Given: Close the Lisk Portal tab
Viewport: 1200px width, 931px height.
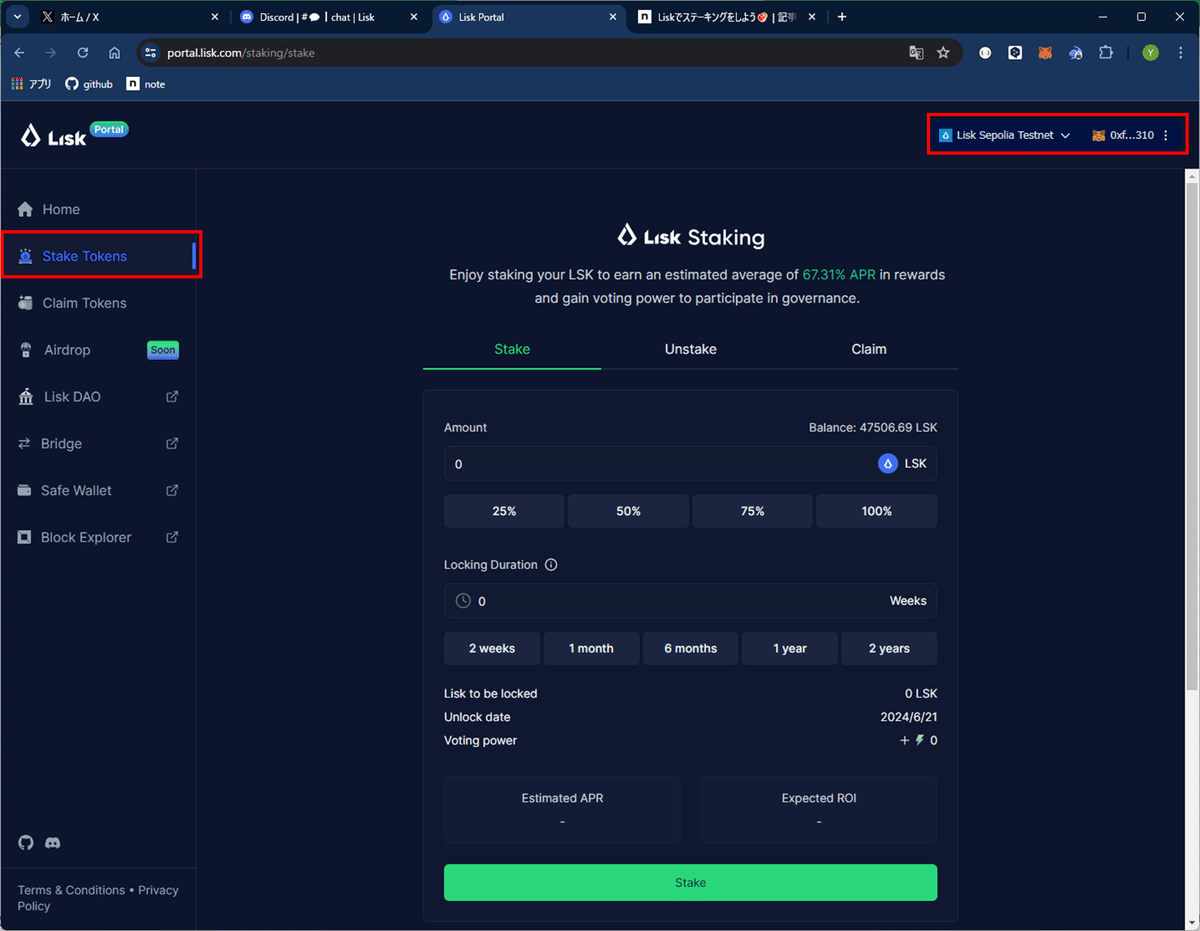Looking at the screenshot, I should pyautogui.click(x=613, y=17).
